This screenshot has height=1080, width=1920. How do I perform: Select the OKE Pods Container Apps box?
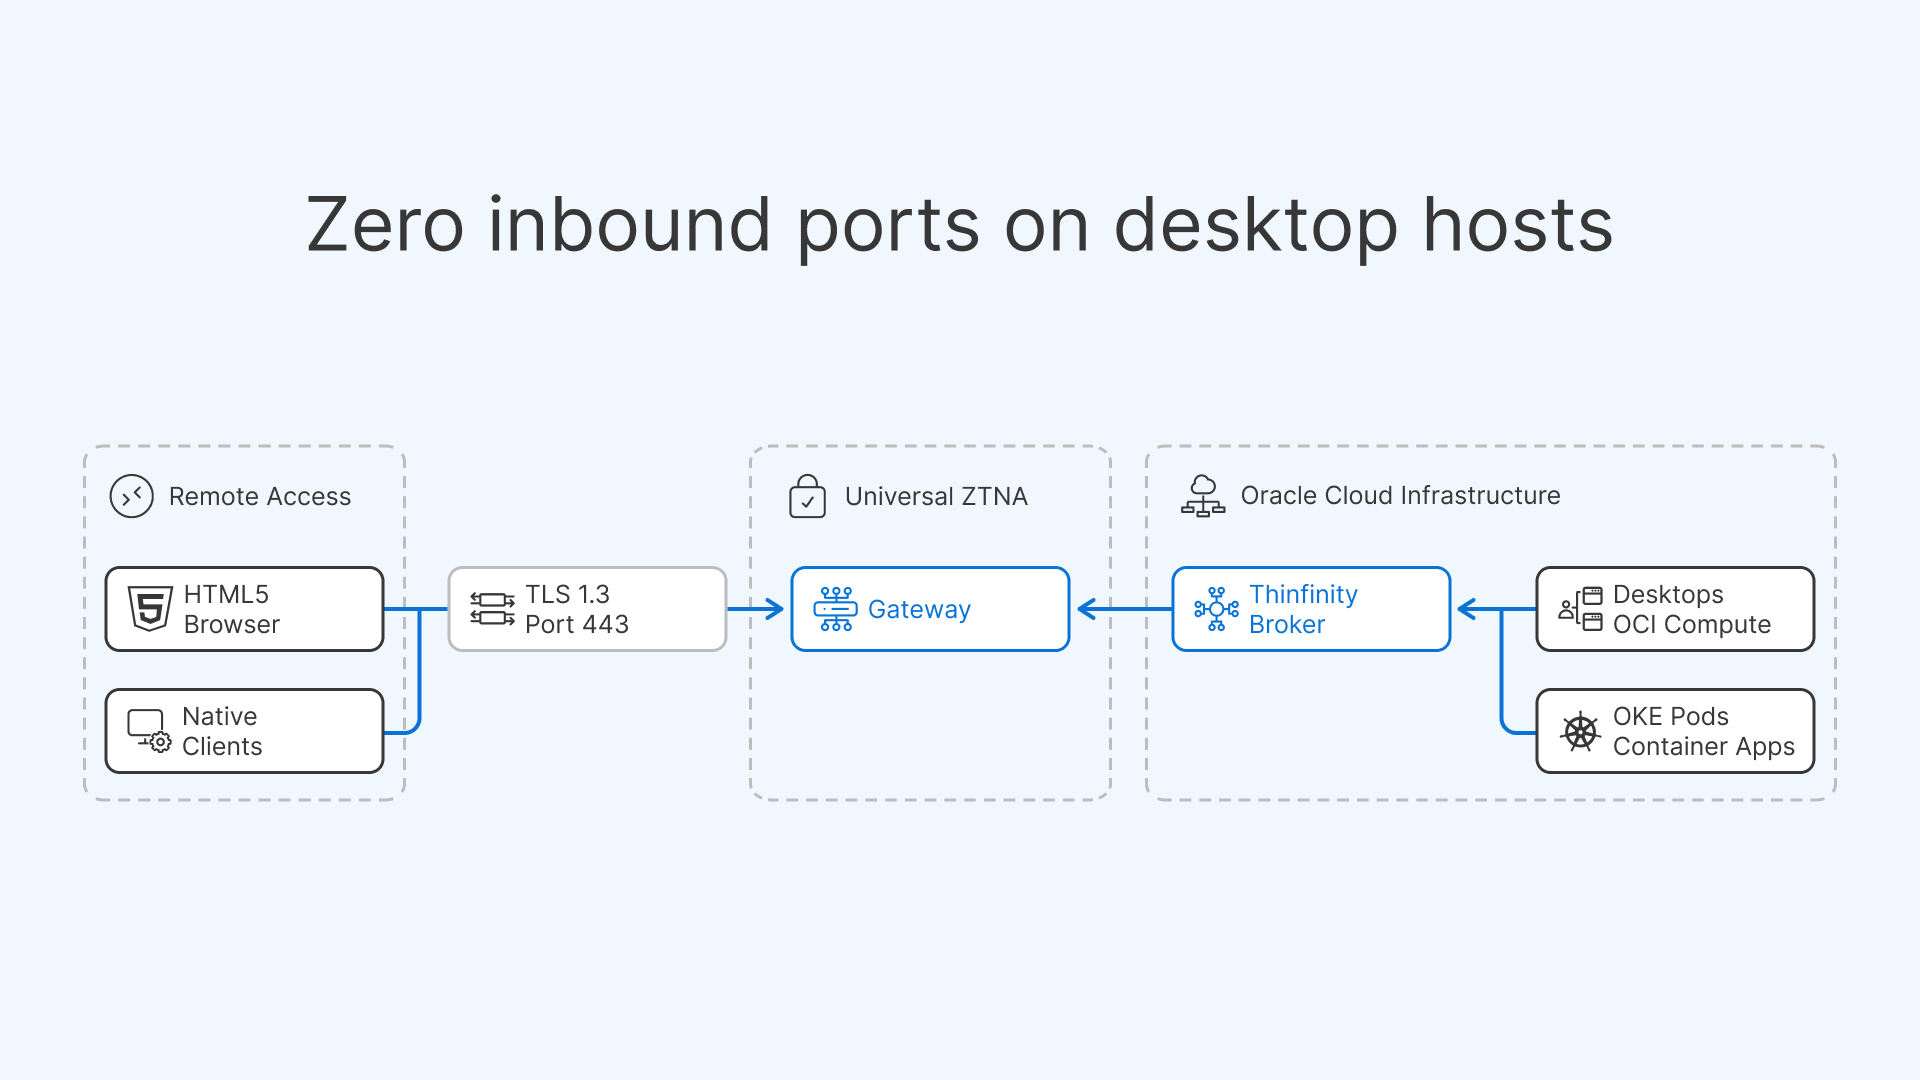point(1676,731)
